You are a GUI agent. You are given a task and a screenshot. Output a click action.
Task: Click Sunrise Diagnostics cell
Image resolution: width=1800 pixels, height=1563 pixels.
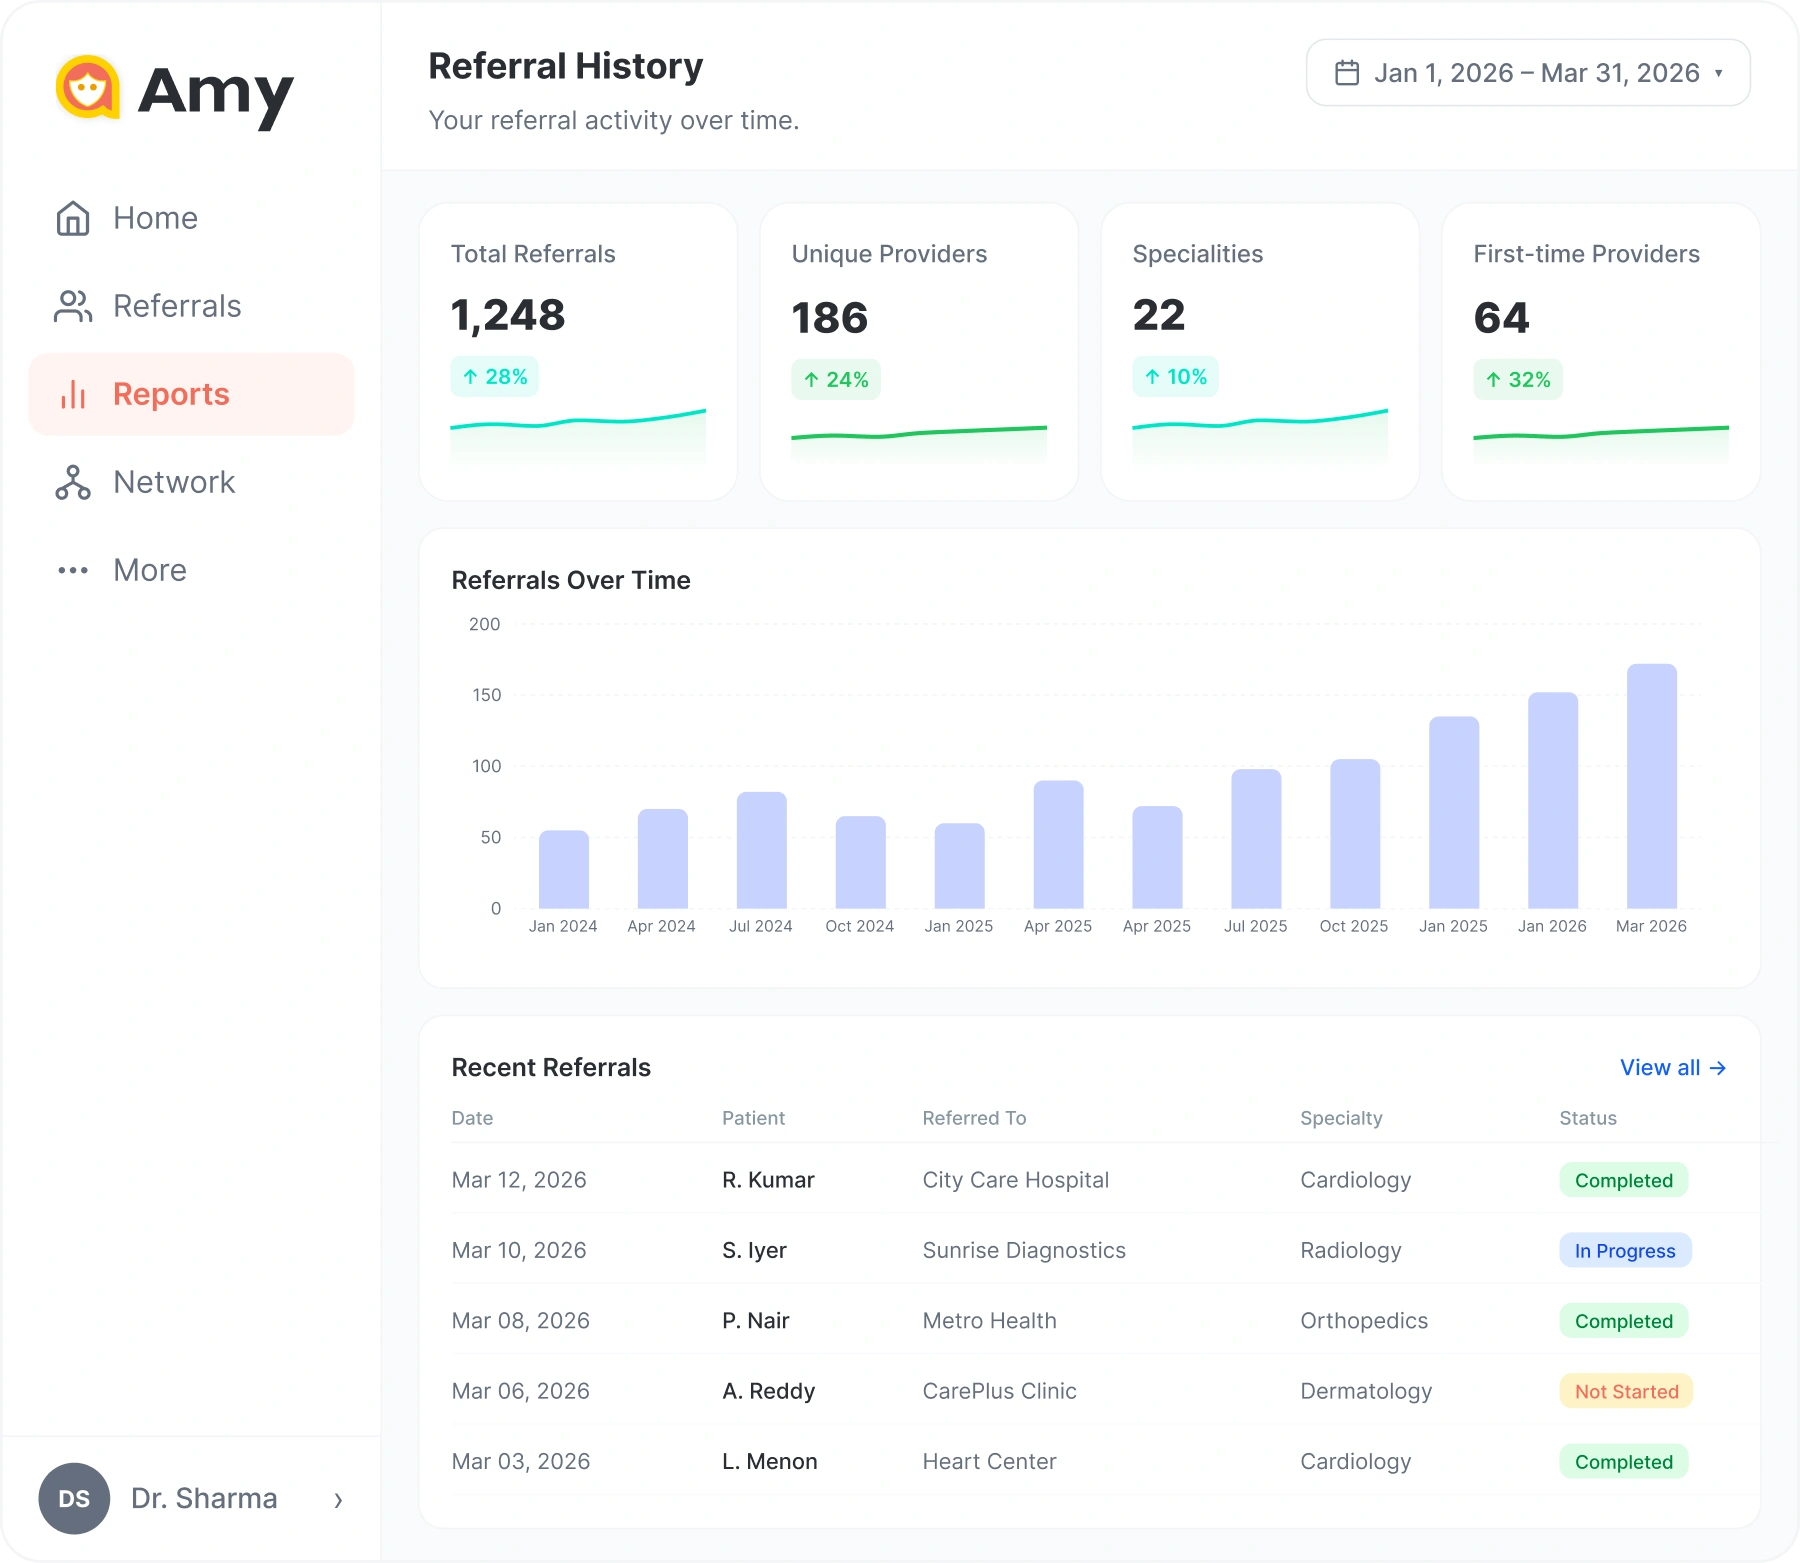(1024, 1250)
